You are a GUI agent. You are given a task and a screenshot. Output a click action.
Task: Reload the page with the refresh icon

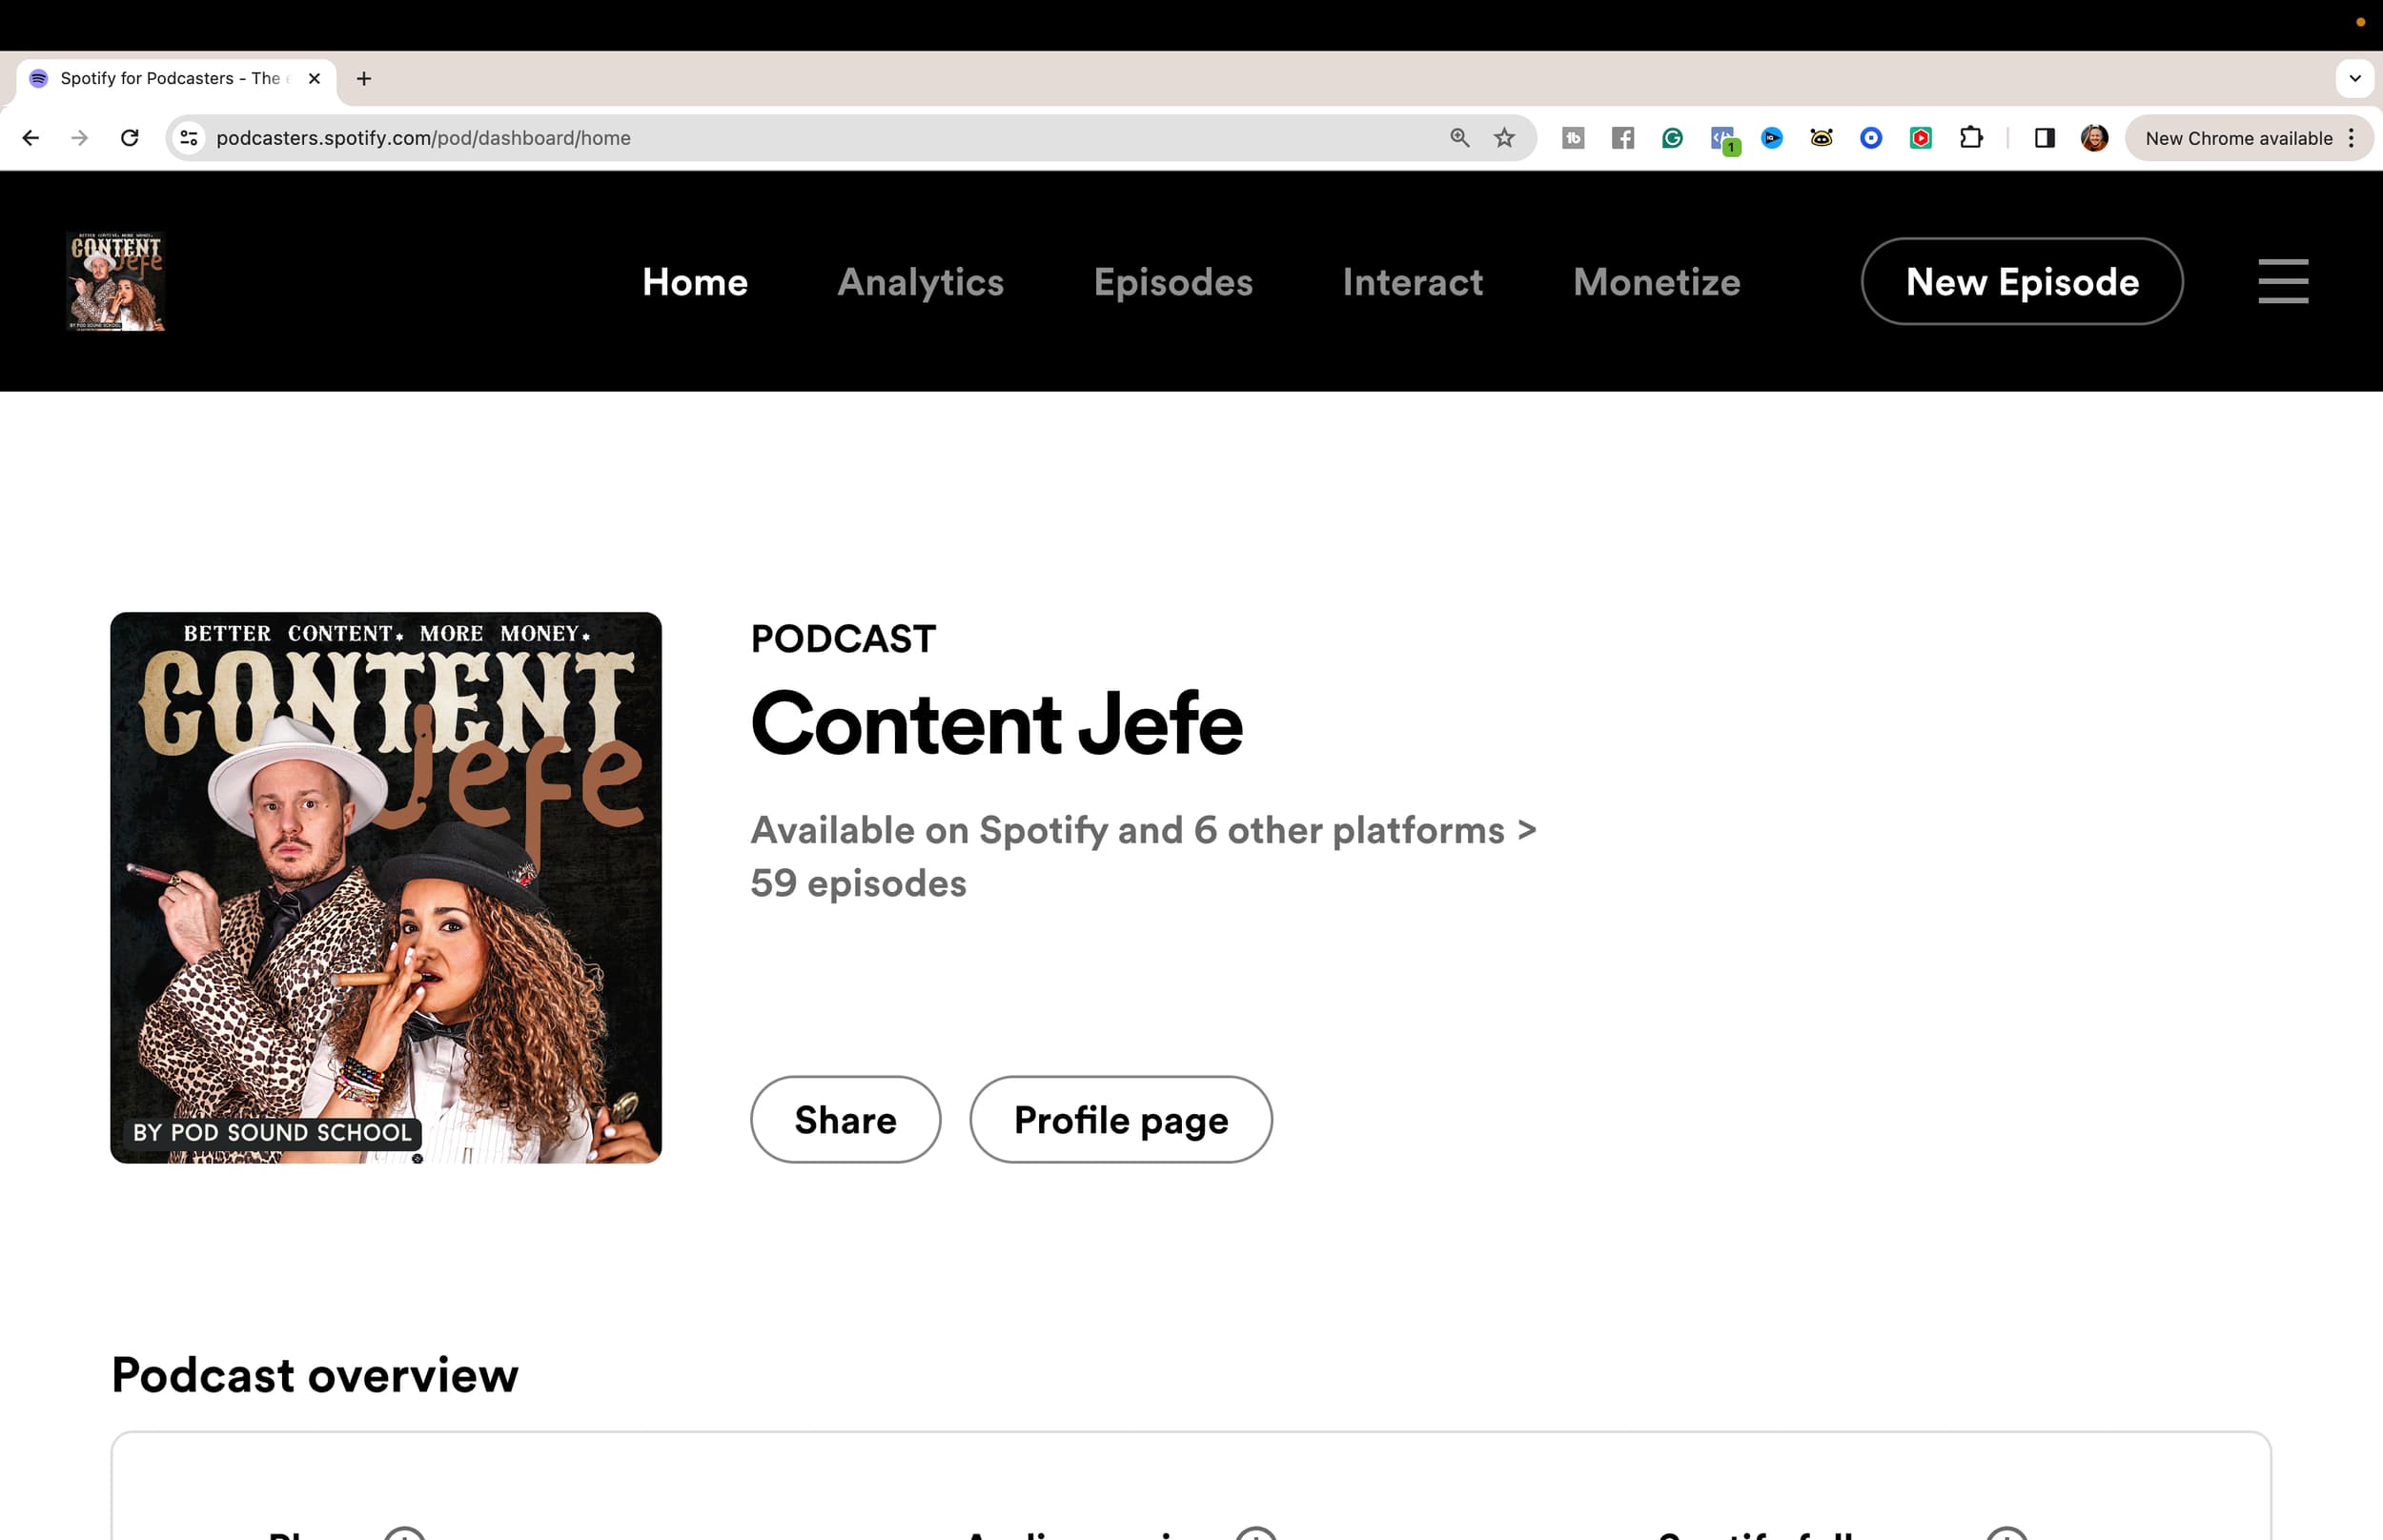(x=130, y=138)
